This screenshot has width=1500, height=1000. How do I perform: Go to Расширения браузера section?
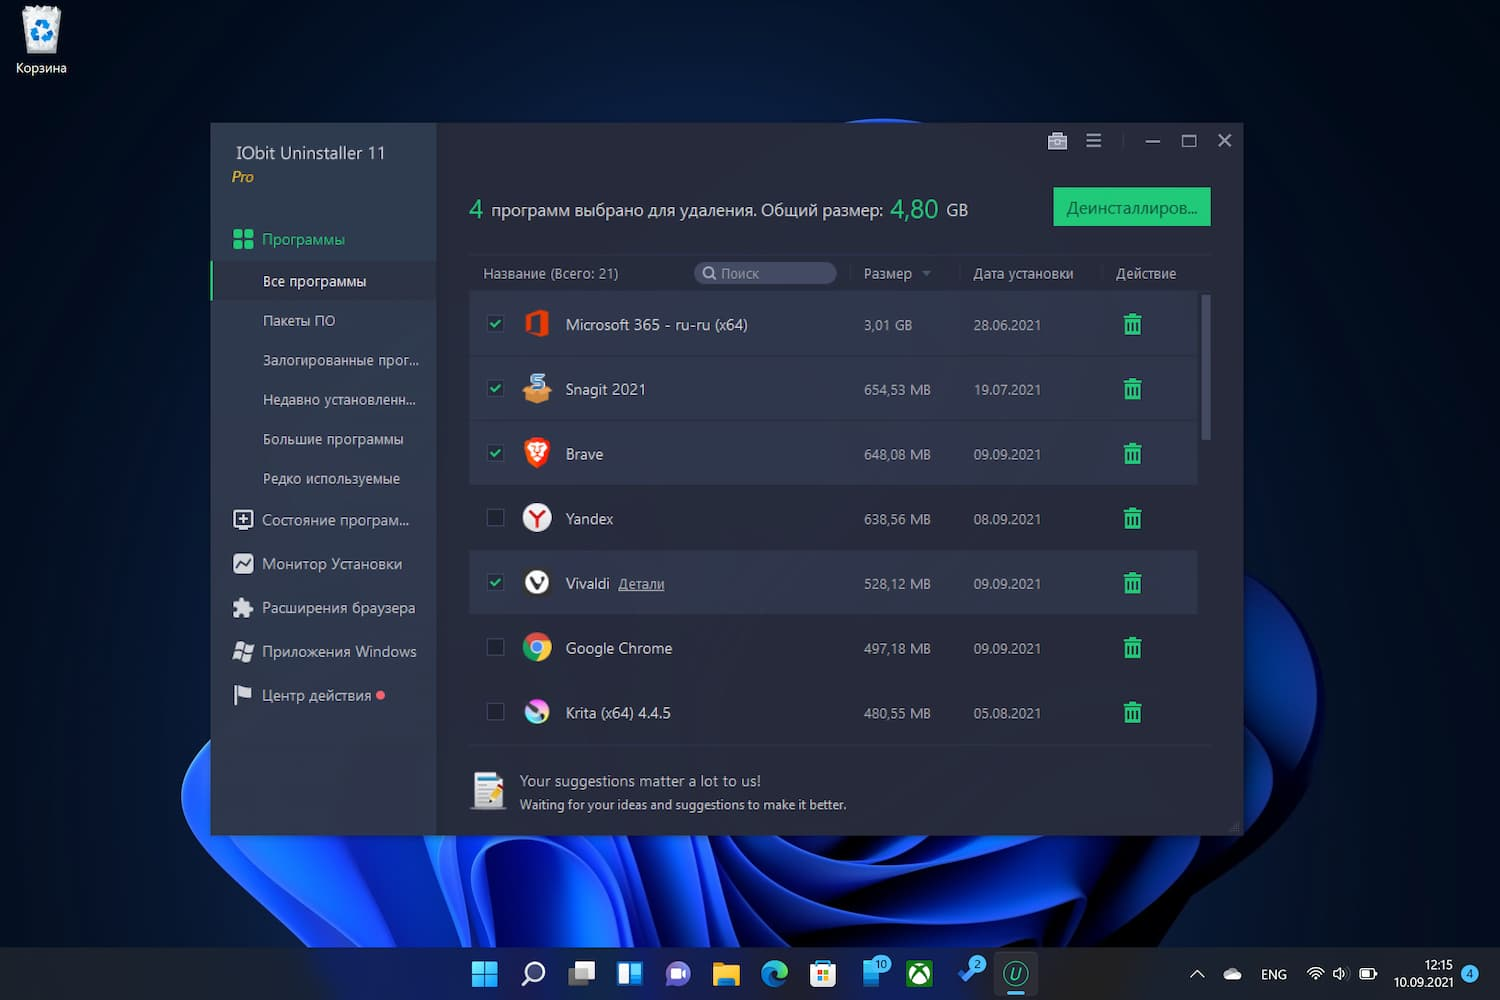(x=338, y=608)
